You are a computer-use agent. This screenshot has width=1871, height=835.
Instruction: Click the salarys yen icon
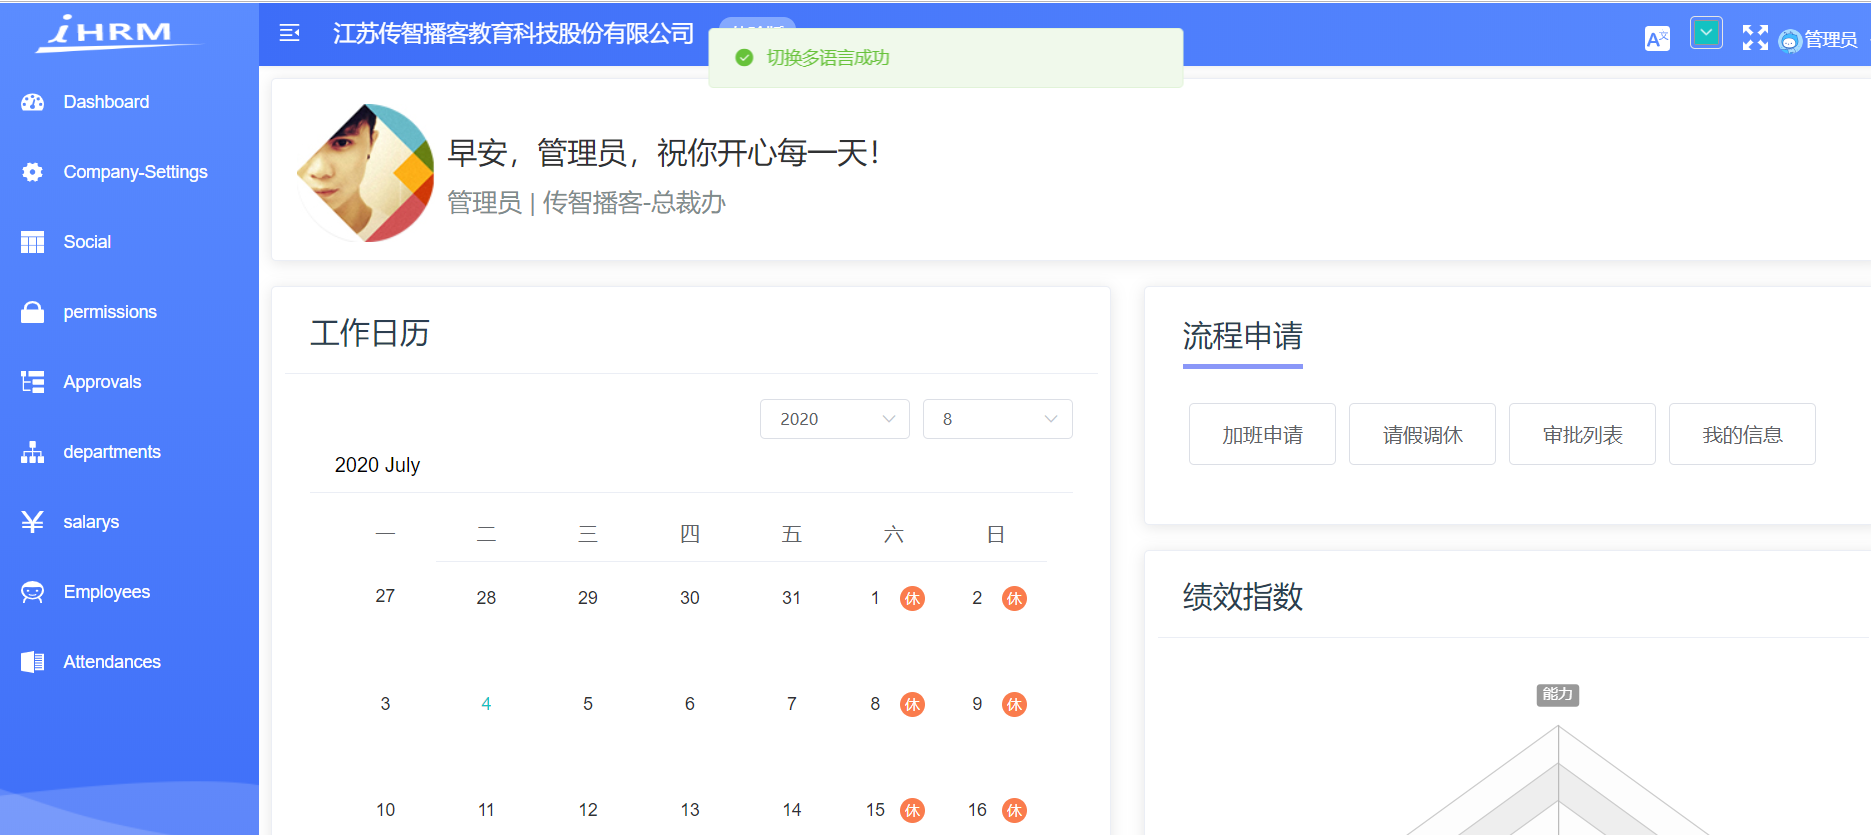[x=33, y=522]
